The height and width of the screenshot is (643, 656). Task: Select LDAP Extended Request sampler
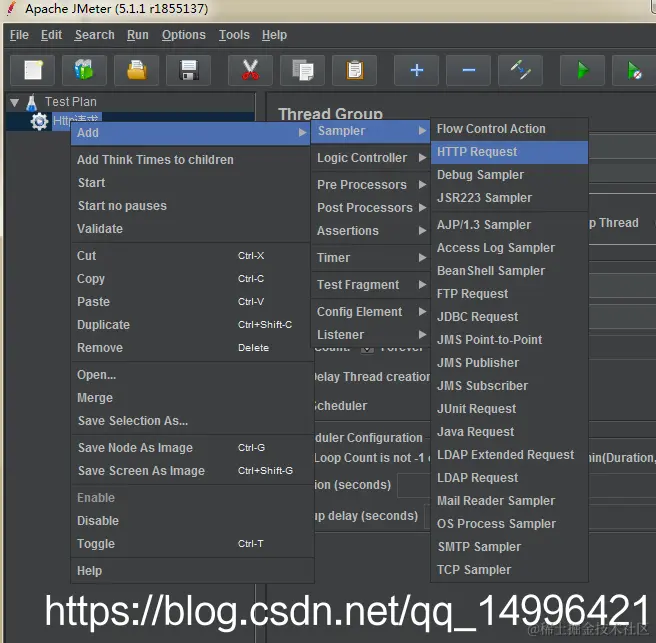[x=509, y=455]
